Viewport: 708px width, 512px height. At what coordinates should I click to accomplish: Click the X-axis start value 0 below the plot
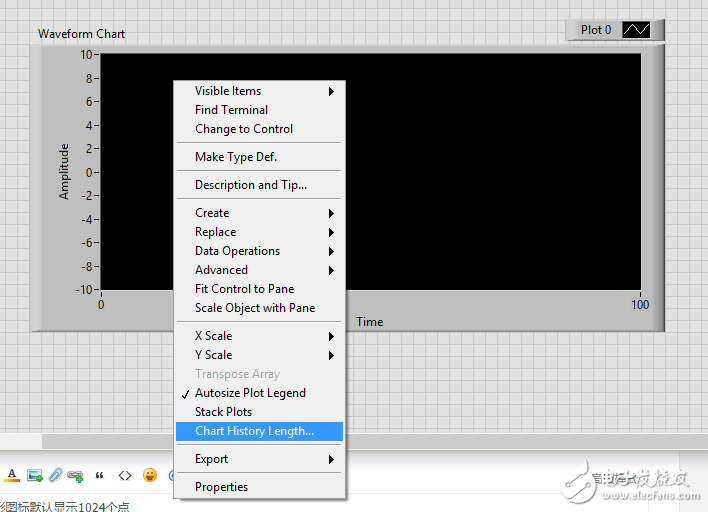click(x=101, y=305)
